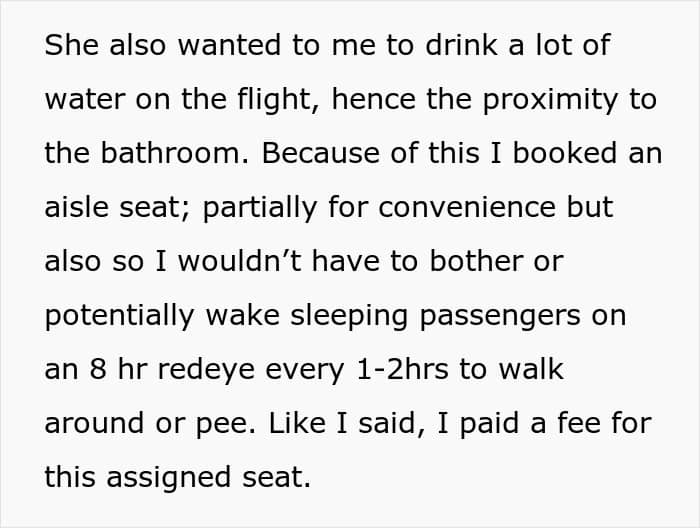Click on the word "proximity"
This screenshot has height=528, width=700.
tap(550, 99)
